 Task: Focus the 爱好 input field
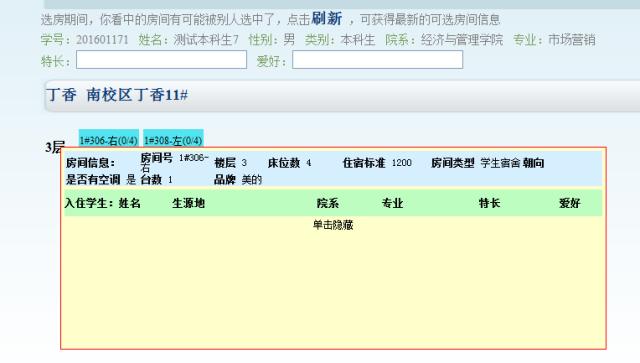click(x=378, y=60)
